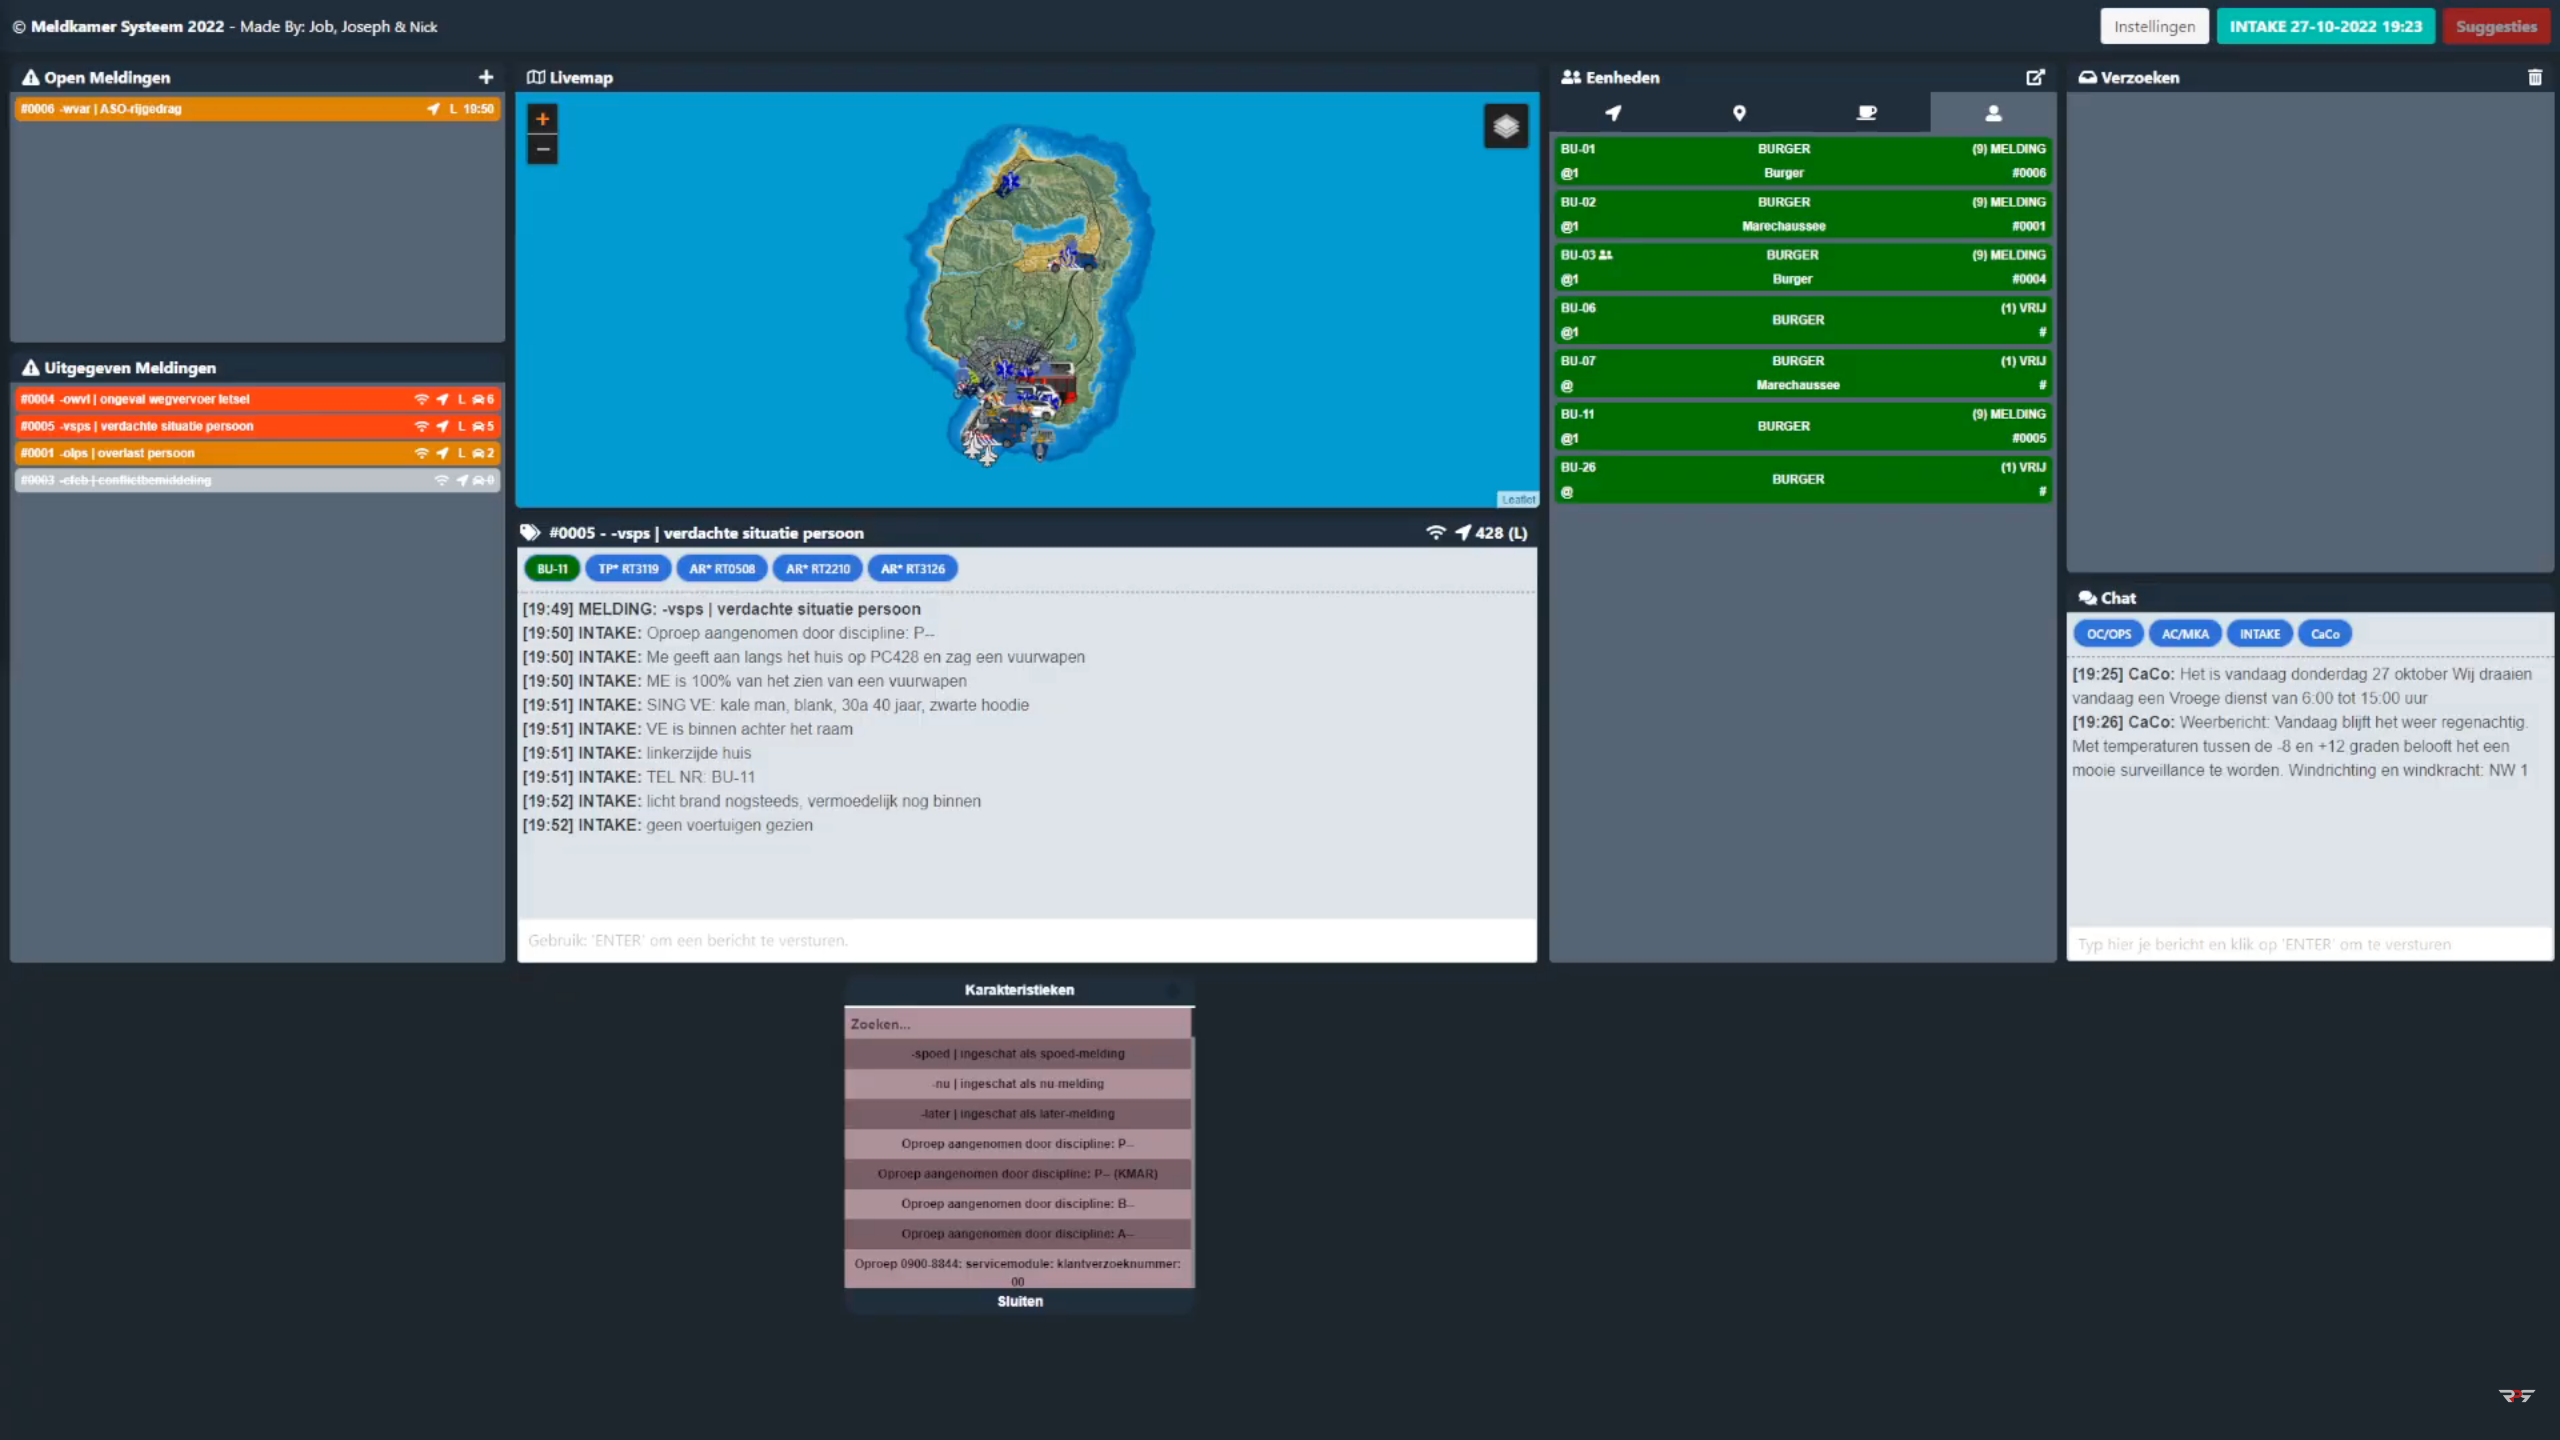Zoom in on the livemap

point(542,119)
